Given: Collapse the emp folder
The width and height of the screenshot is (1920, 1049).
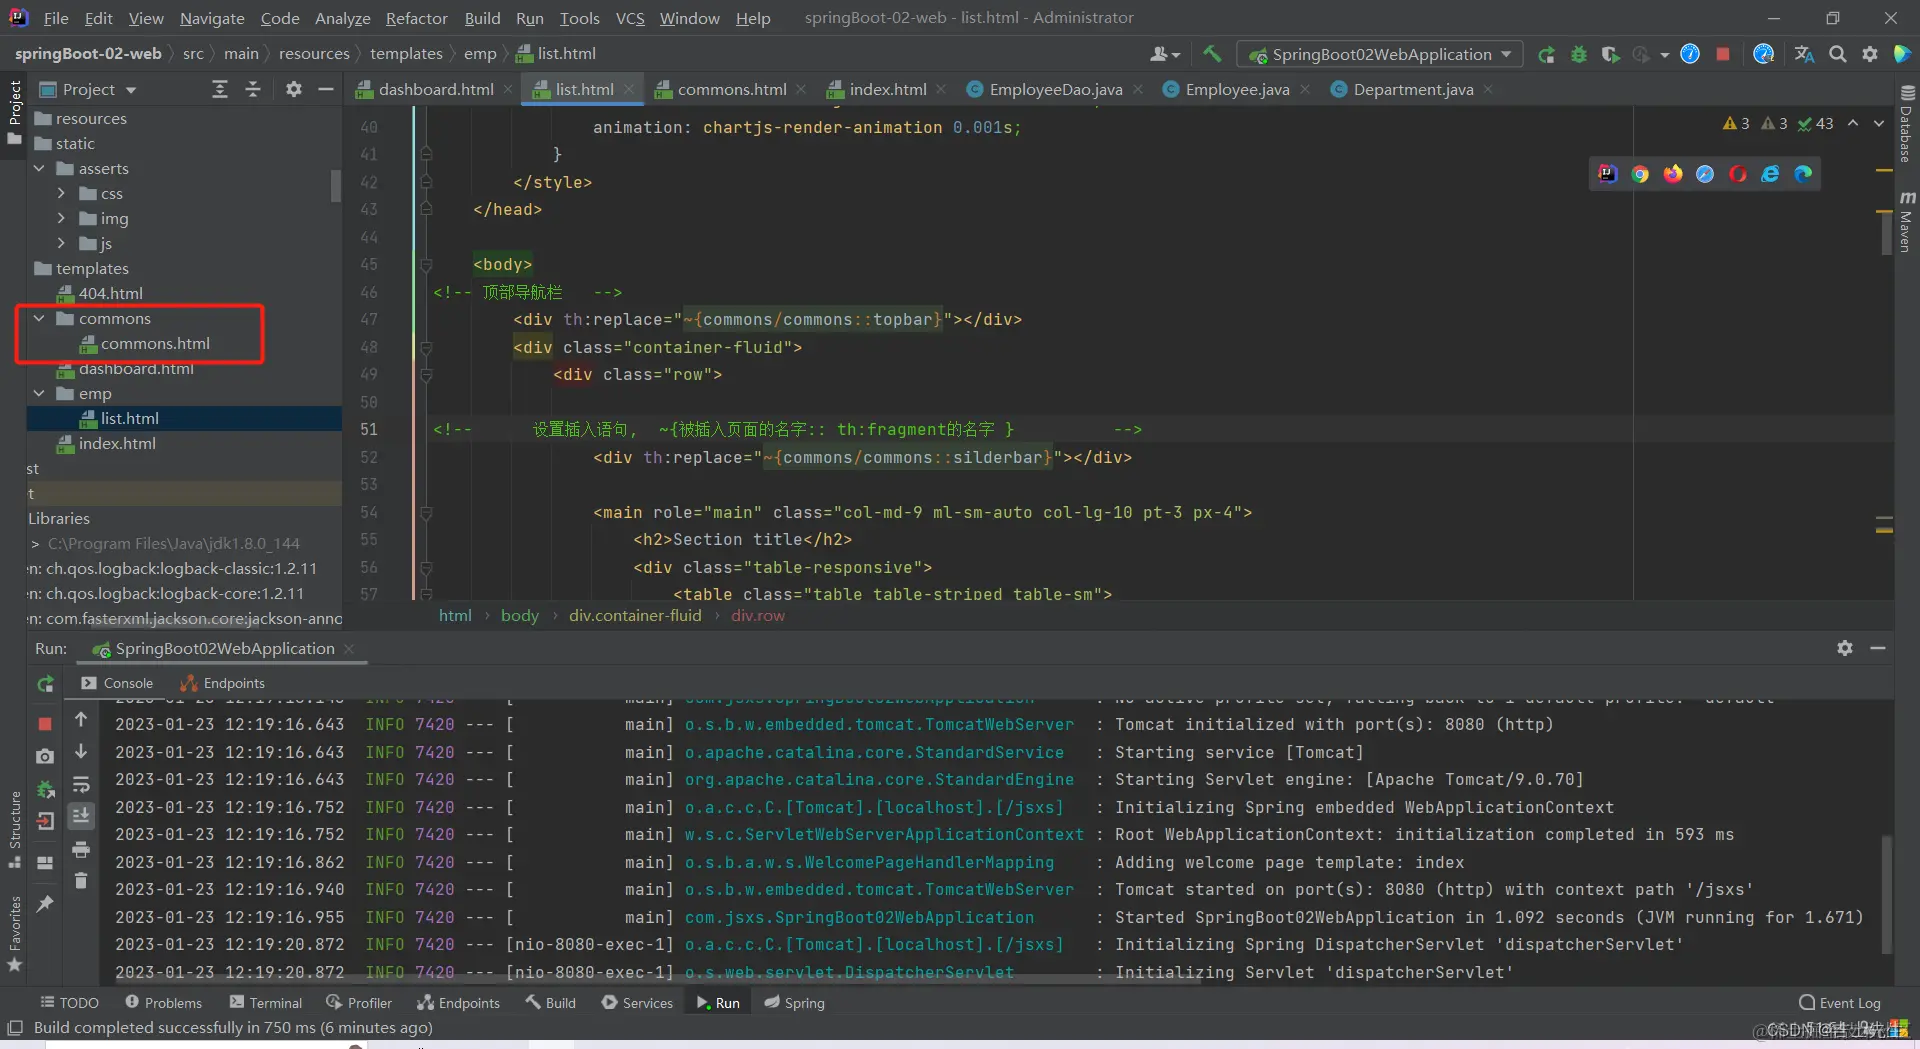Looking at the screenshot, I should pos(39,393).
